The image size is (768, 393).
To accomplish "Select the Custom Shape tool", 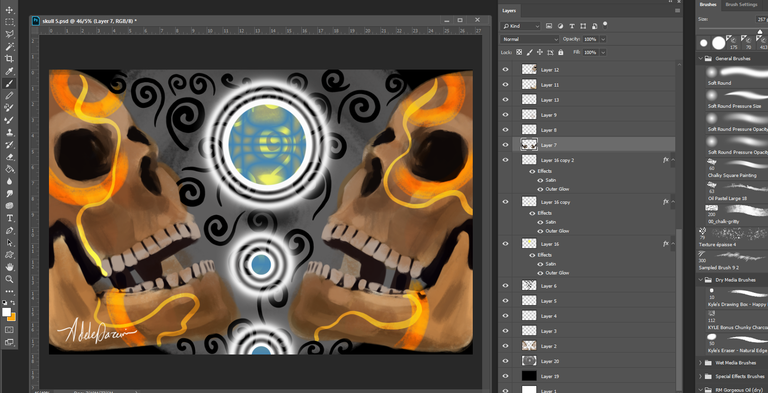I will tap(9, 255).
